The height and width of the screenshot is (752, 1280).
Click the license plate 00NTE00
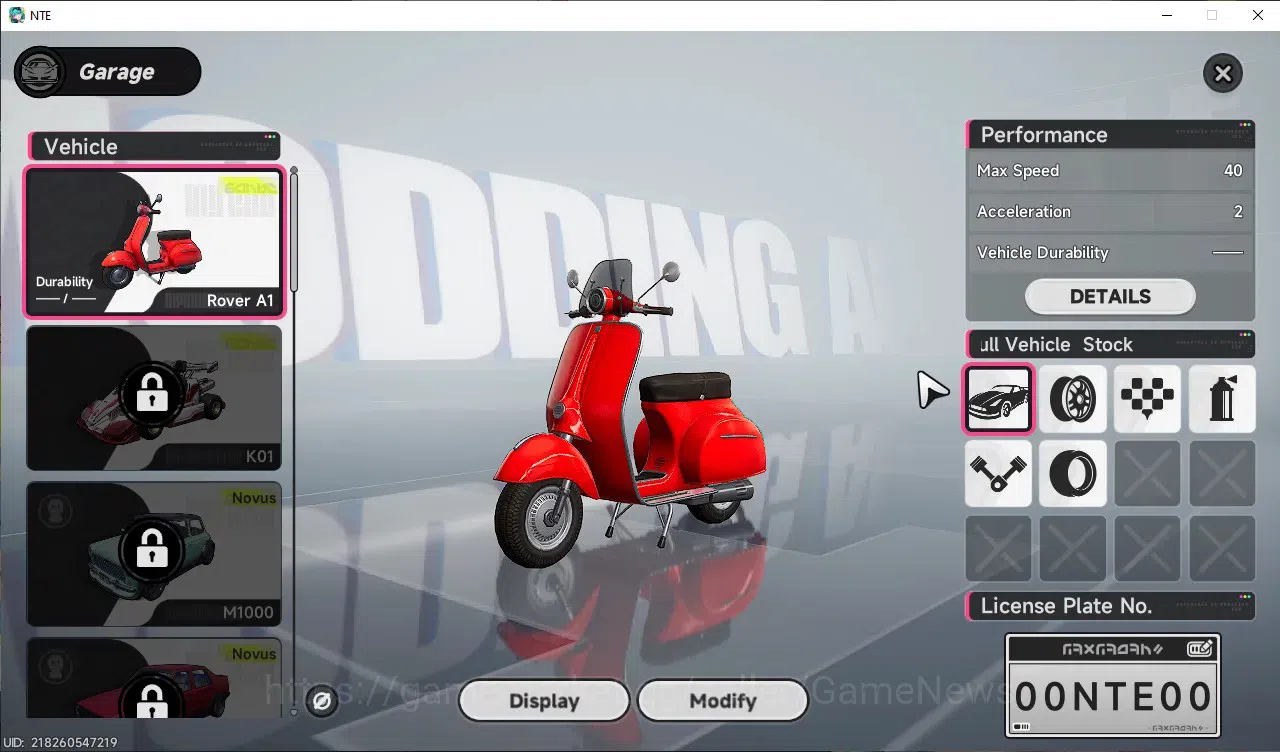click(1113, 695)
